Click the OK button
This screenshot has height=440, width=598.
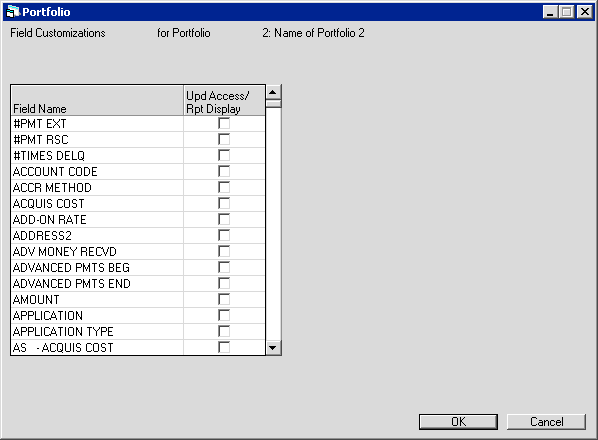(x=458, y=422)
